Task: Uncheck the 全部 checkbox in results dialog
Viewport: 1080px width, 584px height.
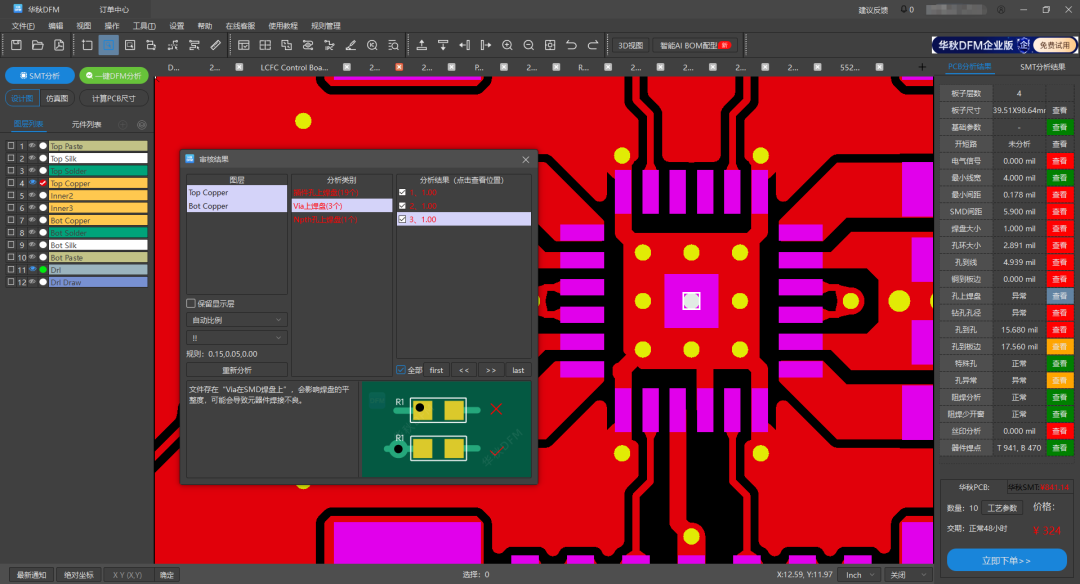Action: (x=401, y=370)
